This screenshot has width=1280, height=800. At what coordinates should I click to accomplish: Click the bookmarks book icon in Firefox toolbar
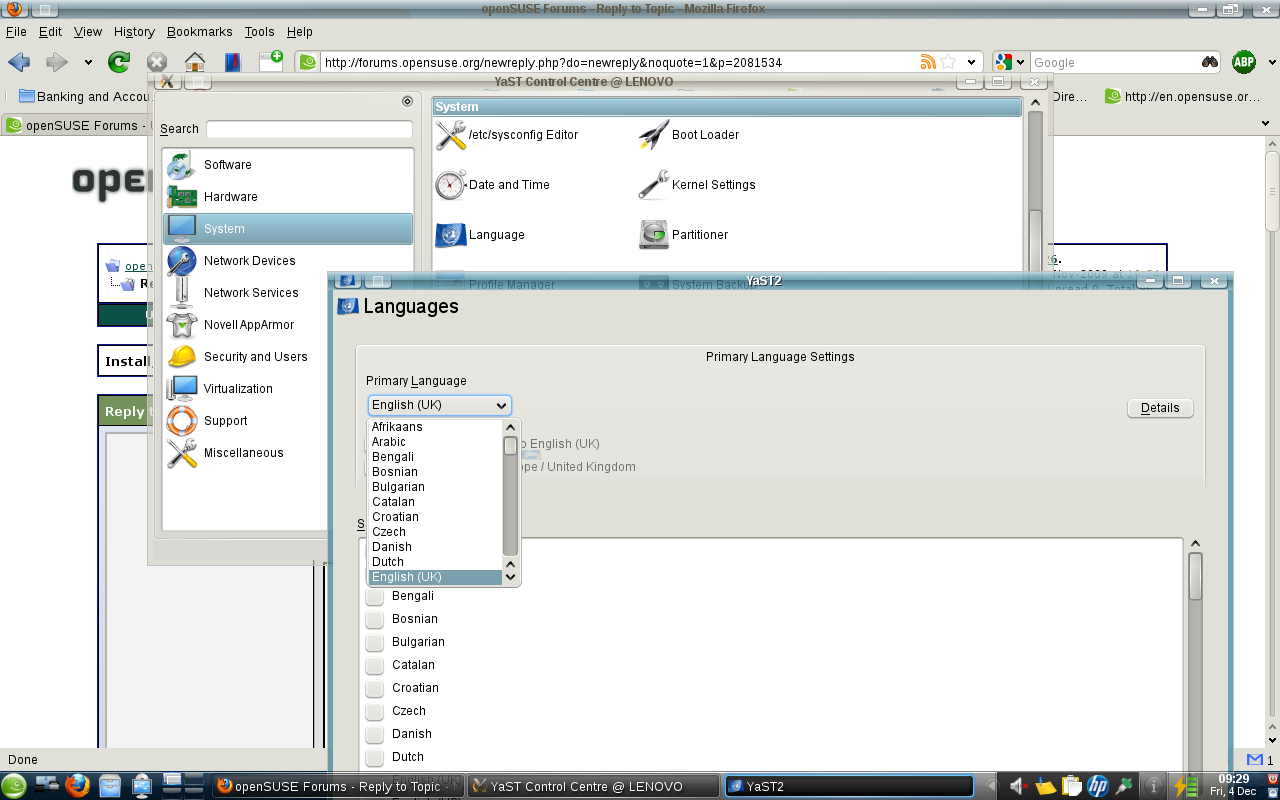232,62
